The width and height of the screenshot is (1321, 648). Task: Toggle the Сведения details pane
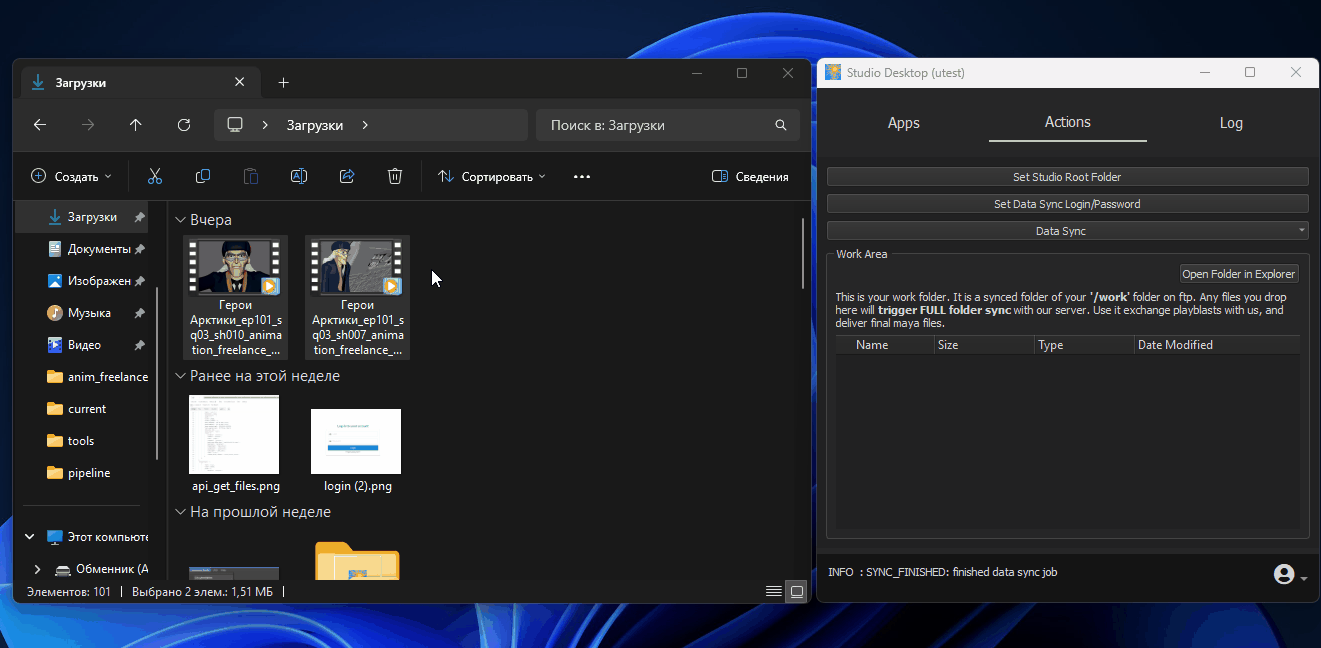tap(750, 177)
